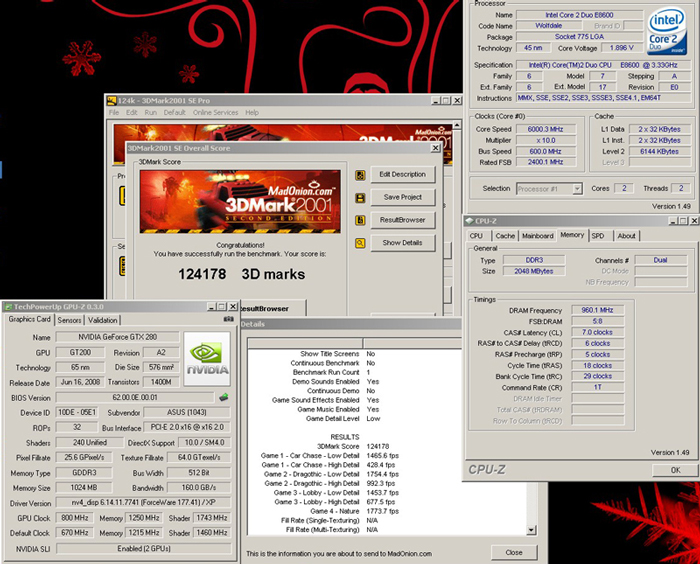Viewport: 700px width, 564px height.
Task: Open the About tab in CPU-Z
Action: coord(626,236)
